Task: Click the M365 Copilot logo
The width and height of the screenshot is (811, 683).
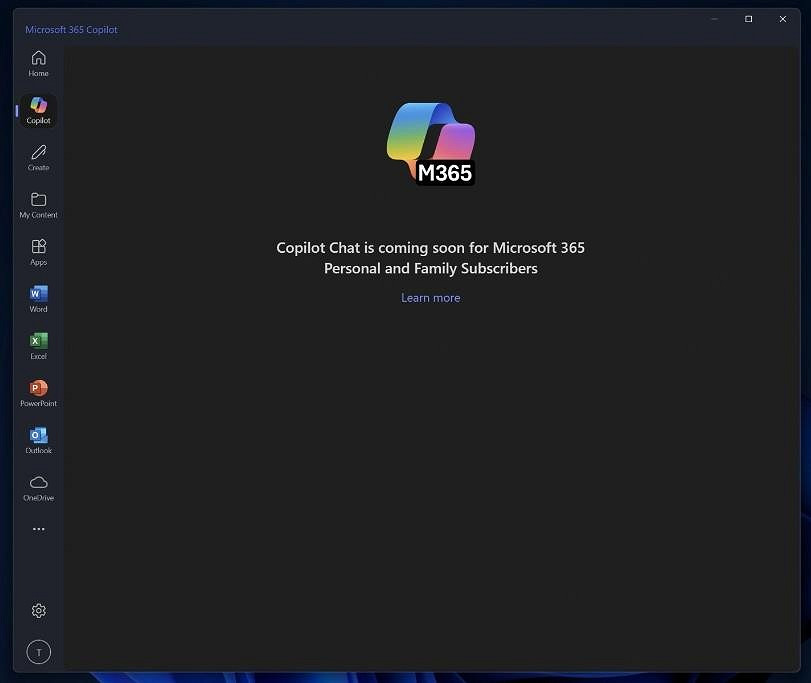Action: [x=430, y=143]
